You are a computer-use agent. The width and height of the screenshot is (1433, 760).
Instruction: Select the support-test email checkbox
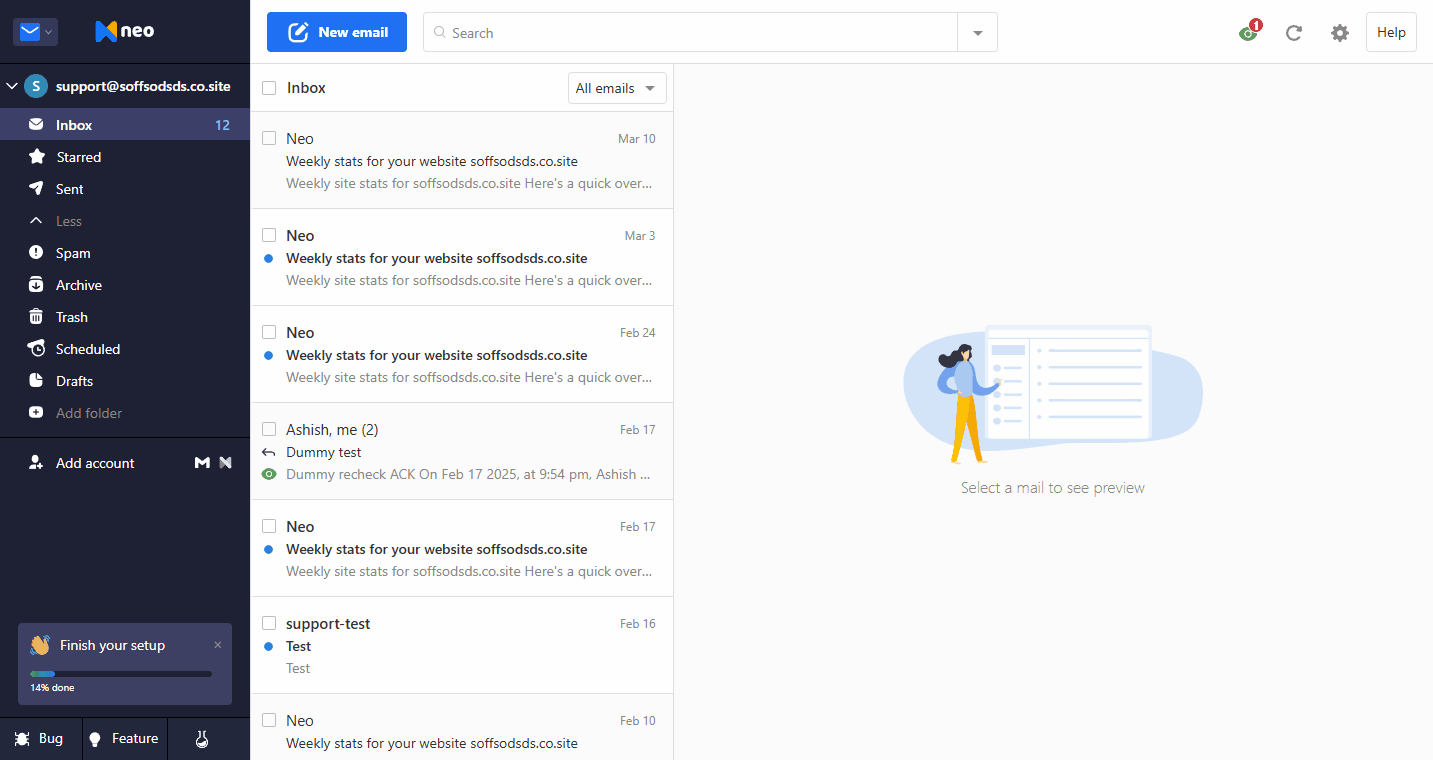(x=269, y=623)
